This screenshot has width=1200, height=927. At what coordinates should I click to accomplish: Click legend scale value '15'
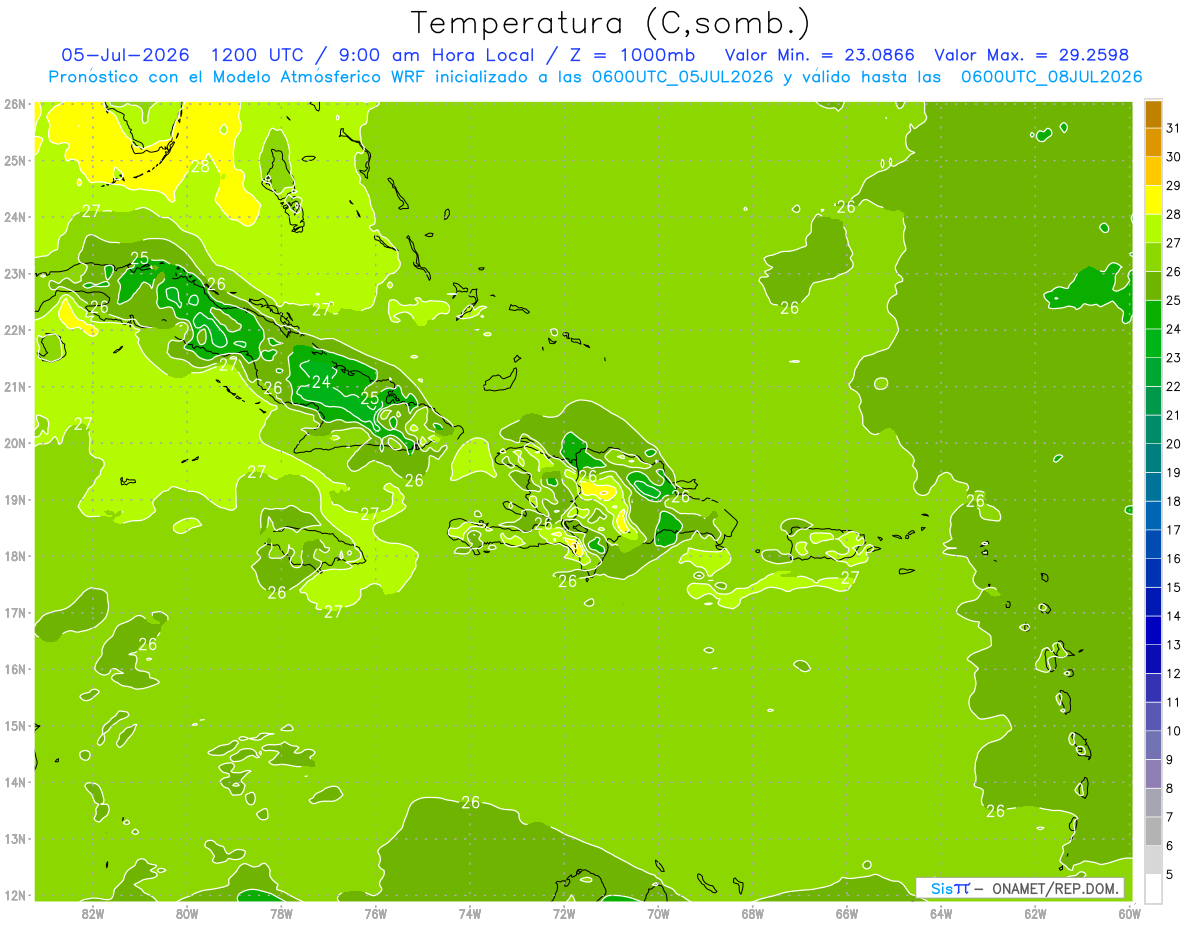pos(1173,587)
